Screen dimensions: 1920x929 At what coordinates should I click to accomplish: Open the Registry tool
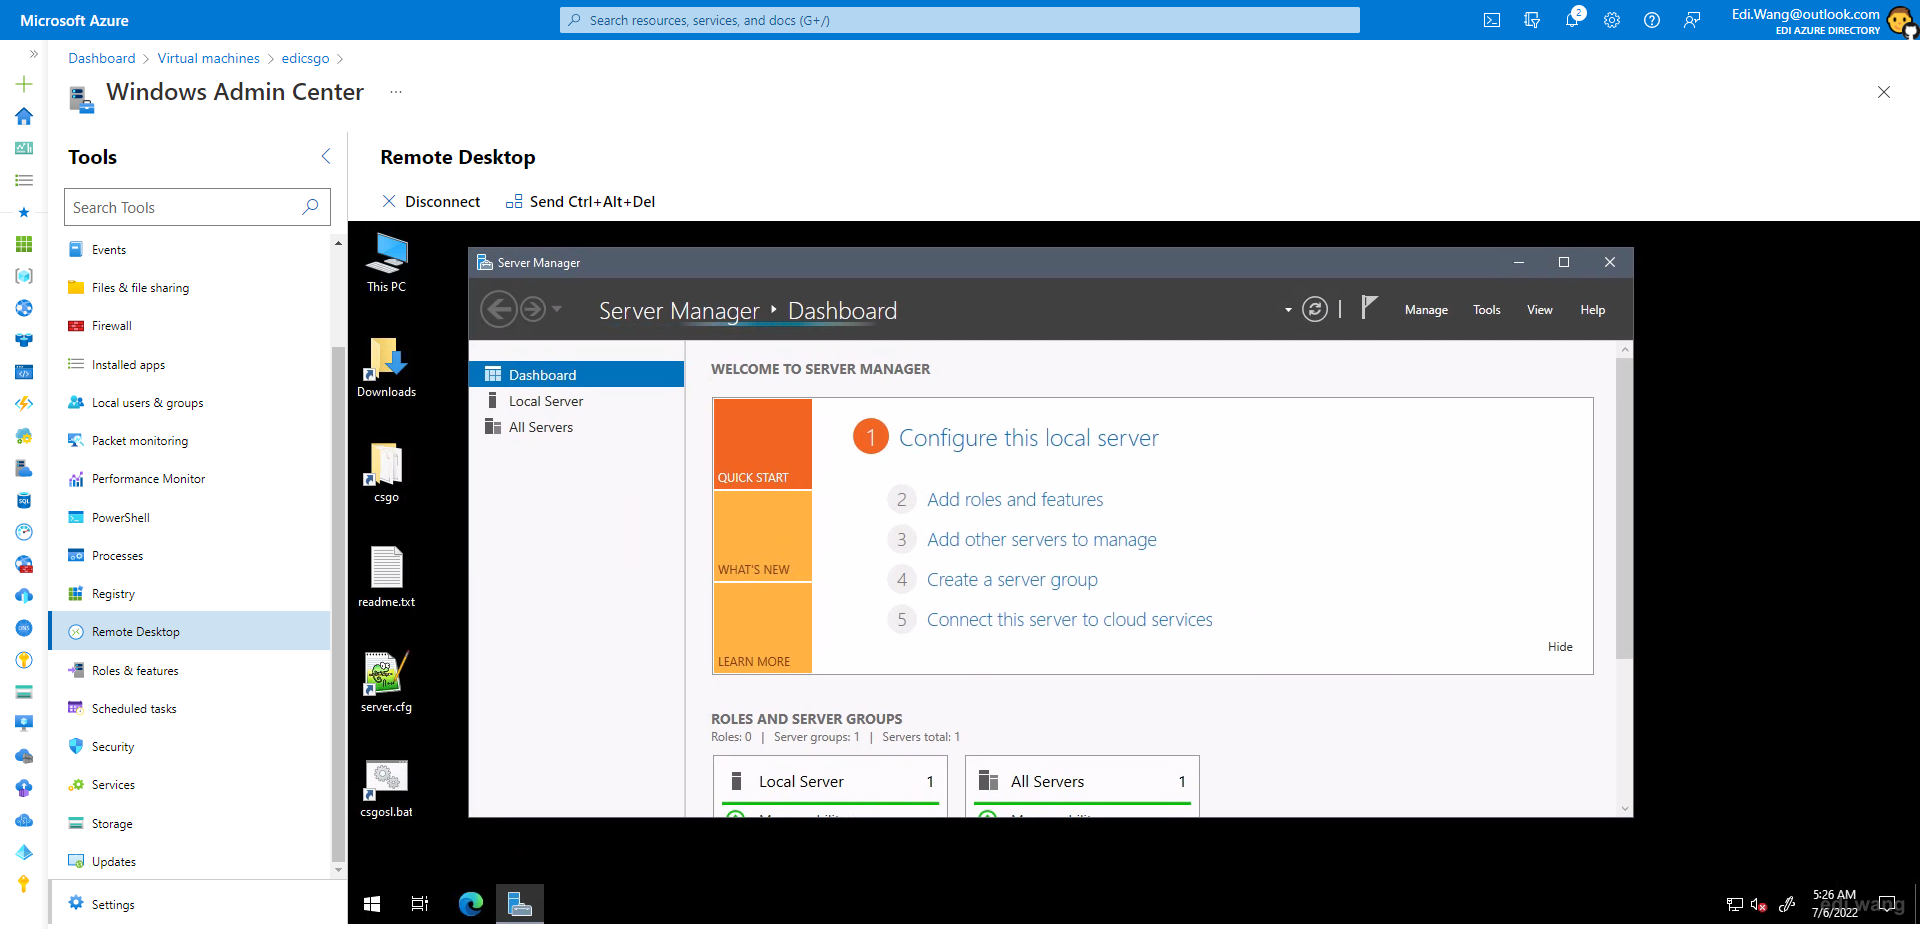coord(190,594)
